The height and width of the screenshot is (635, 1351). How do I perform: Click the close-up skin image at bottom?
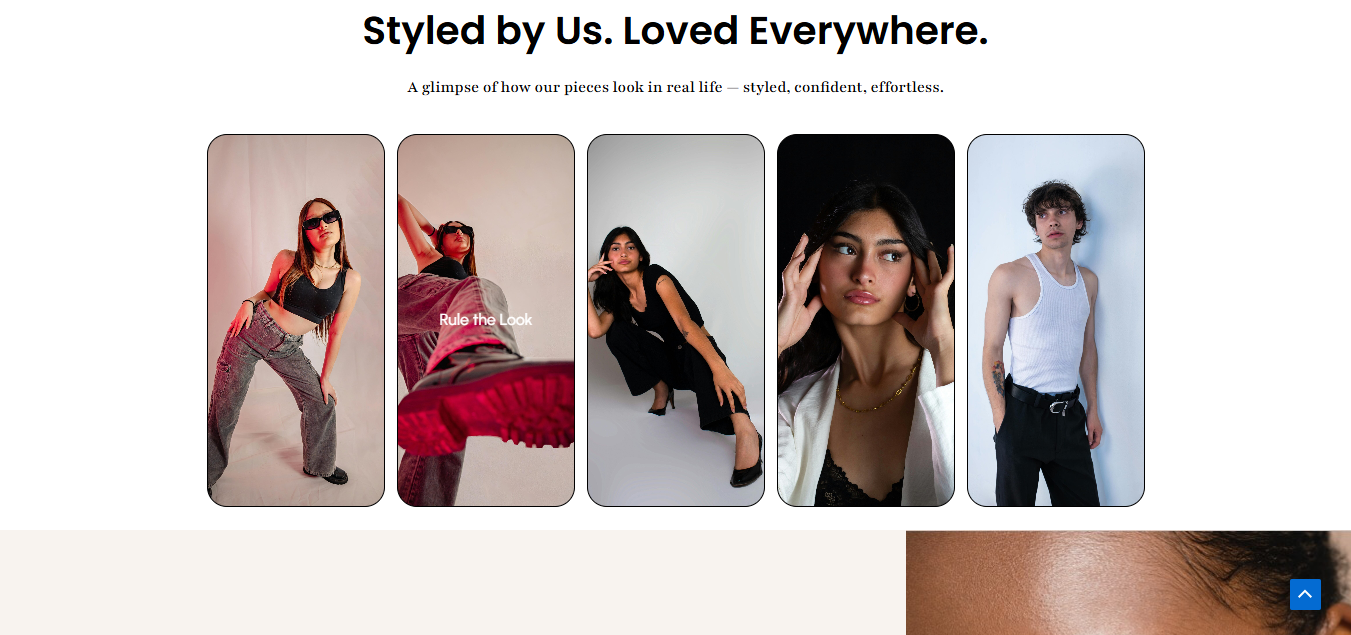(1128, 583)
